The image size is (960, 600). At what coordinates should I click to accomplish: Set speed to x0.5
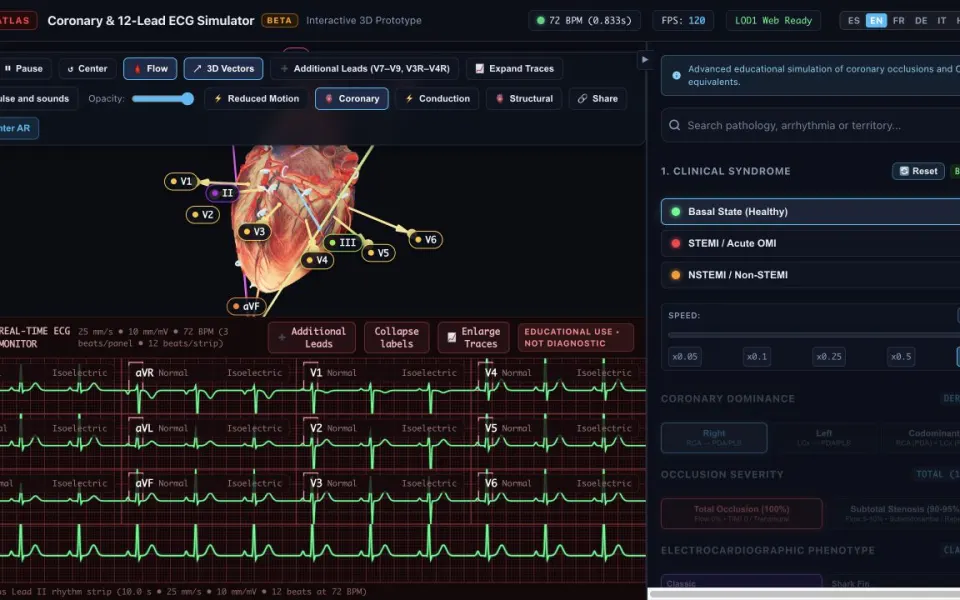(x=901, y=356)
